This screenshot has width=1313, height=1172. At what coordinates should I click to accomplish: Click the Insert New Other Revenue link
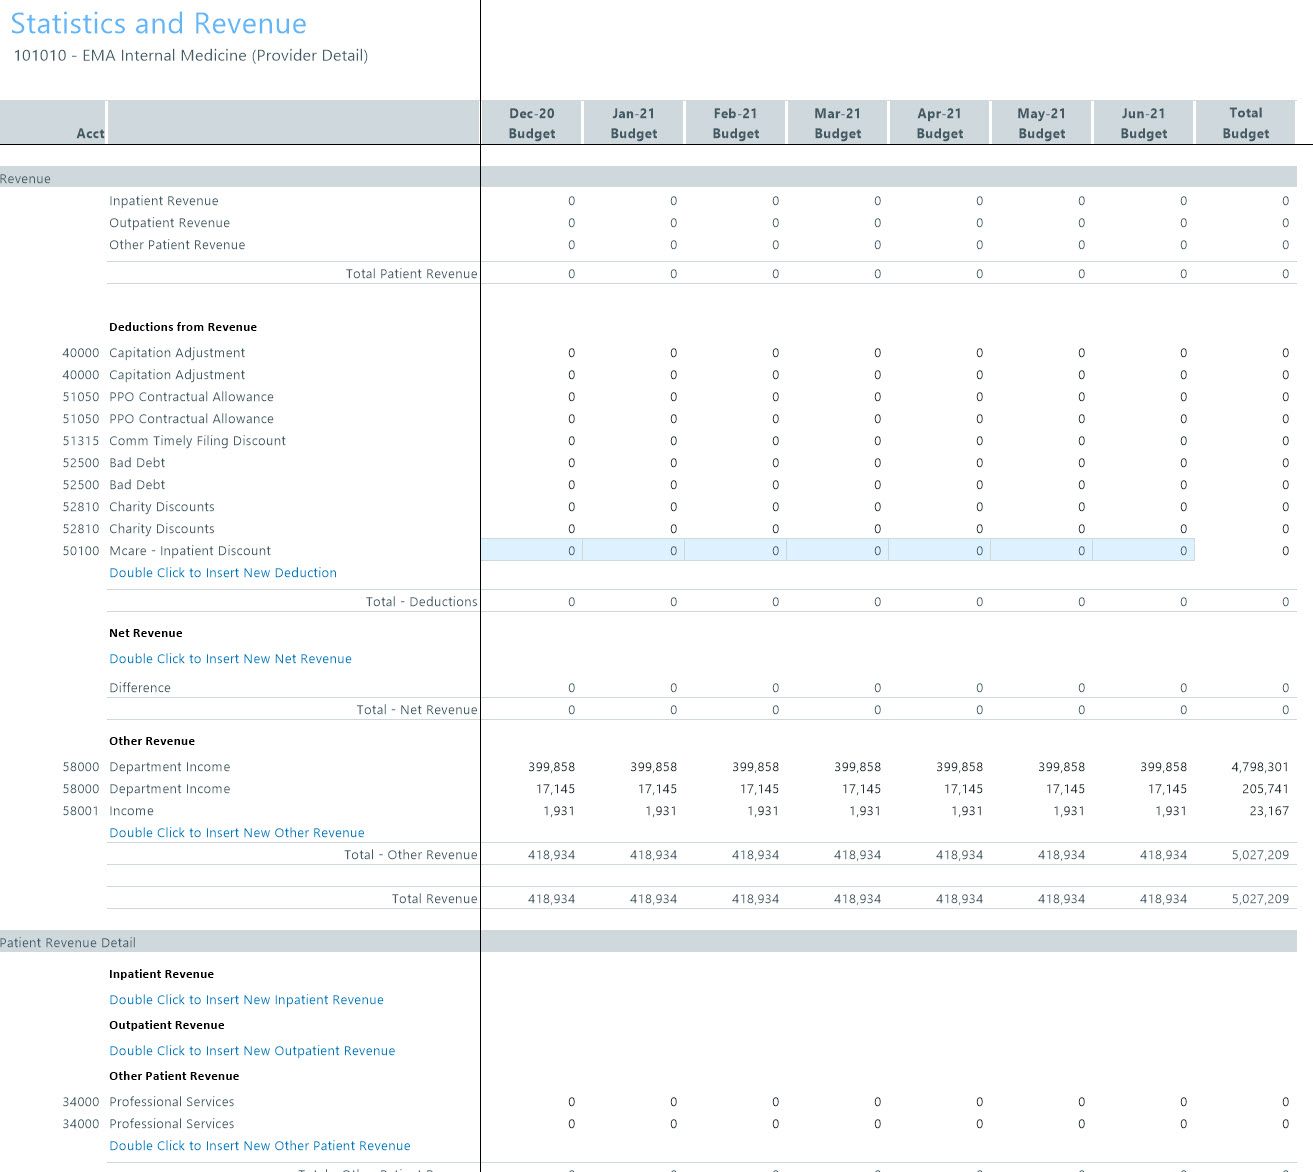pos(236,832)
